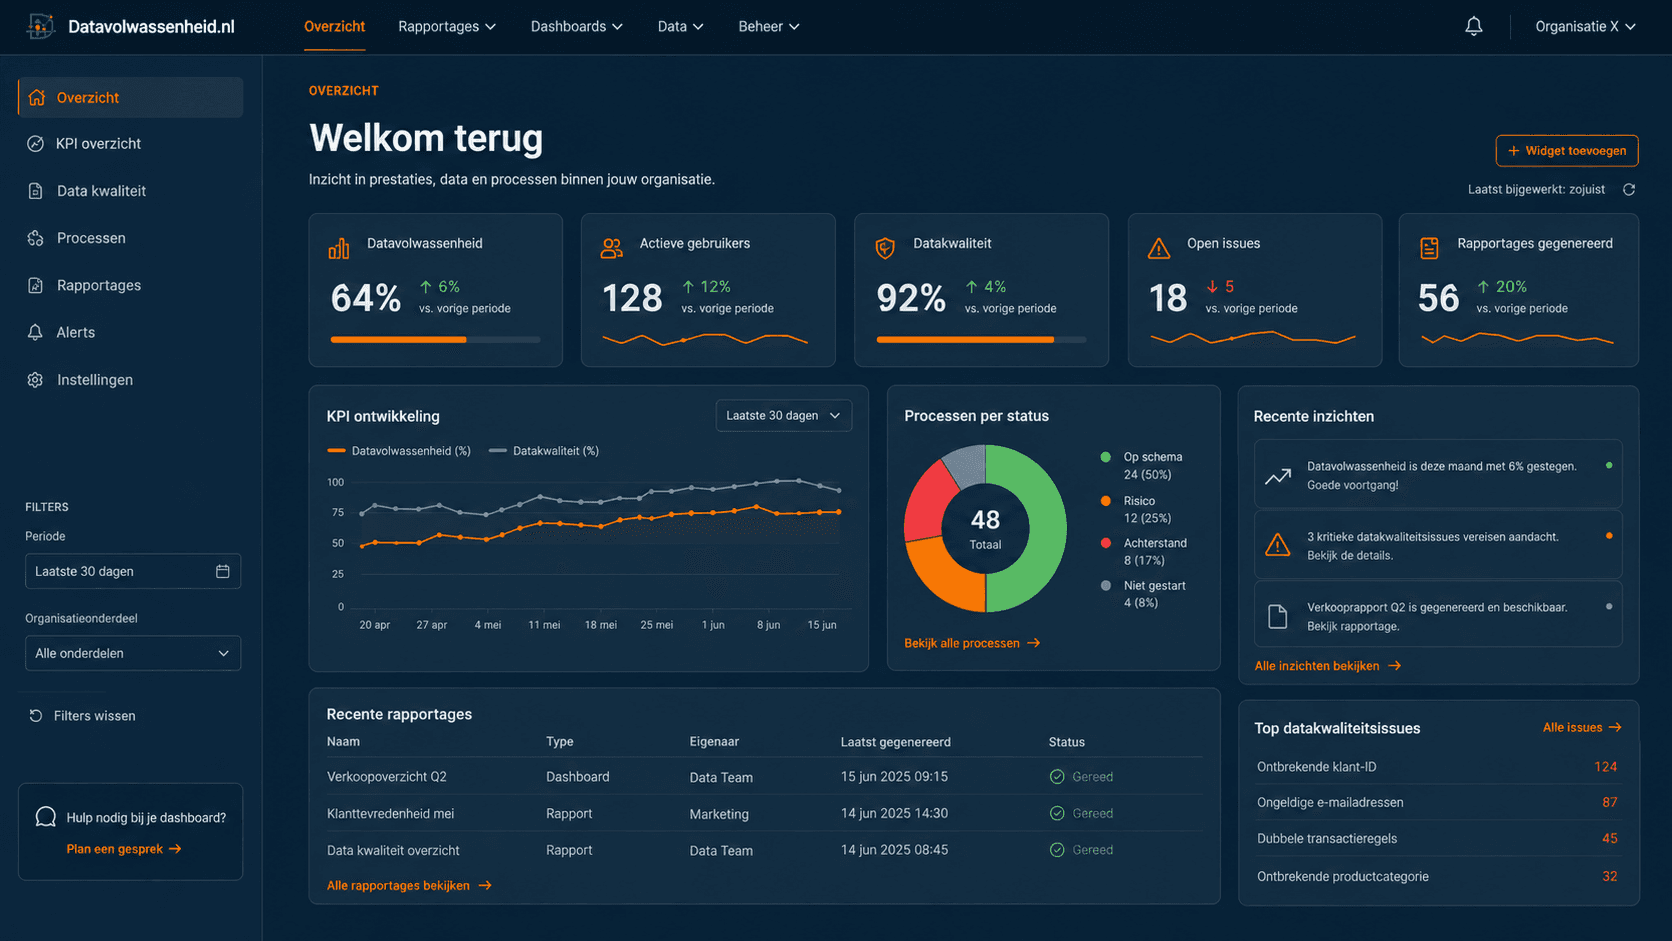Click the KPI overzicht gauge icon
Screen dimensions: 1672x941
[x=35, y=144]
